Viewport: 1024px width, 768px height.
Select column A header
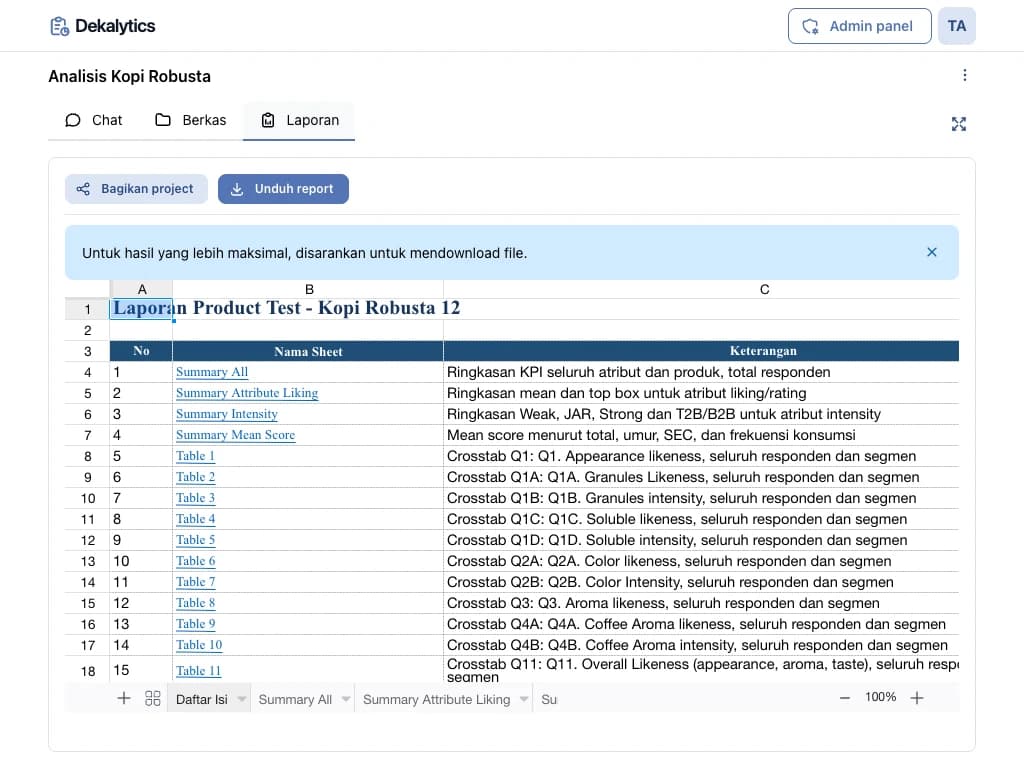tap(141, 289)
